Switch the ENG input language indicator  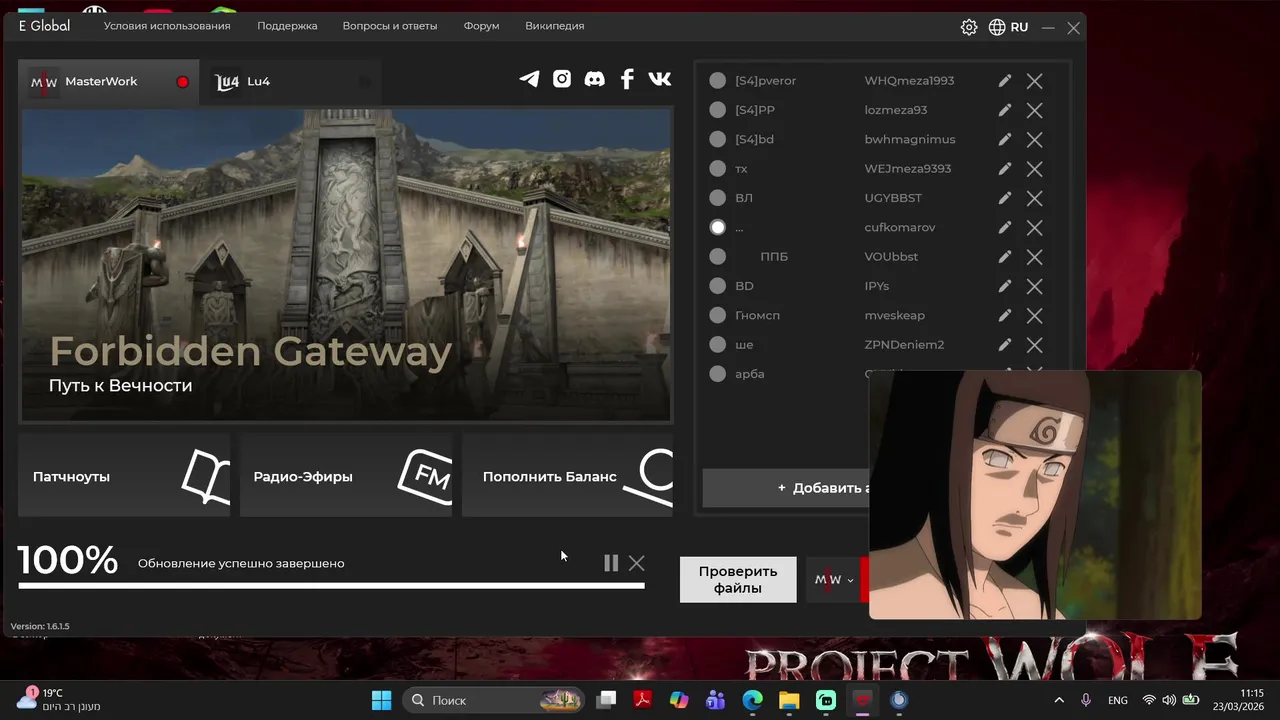click(x=1118, y=700)
